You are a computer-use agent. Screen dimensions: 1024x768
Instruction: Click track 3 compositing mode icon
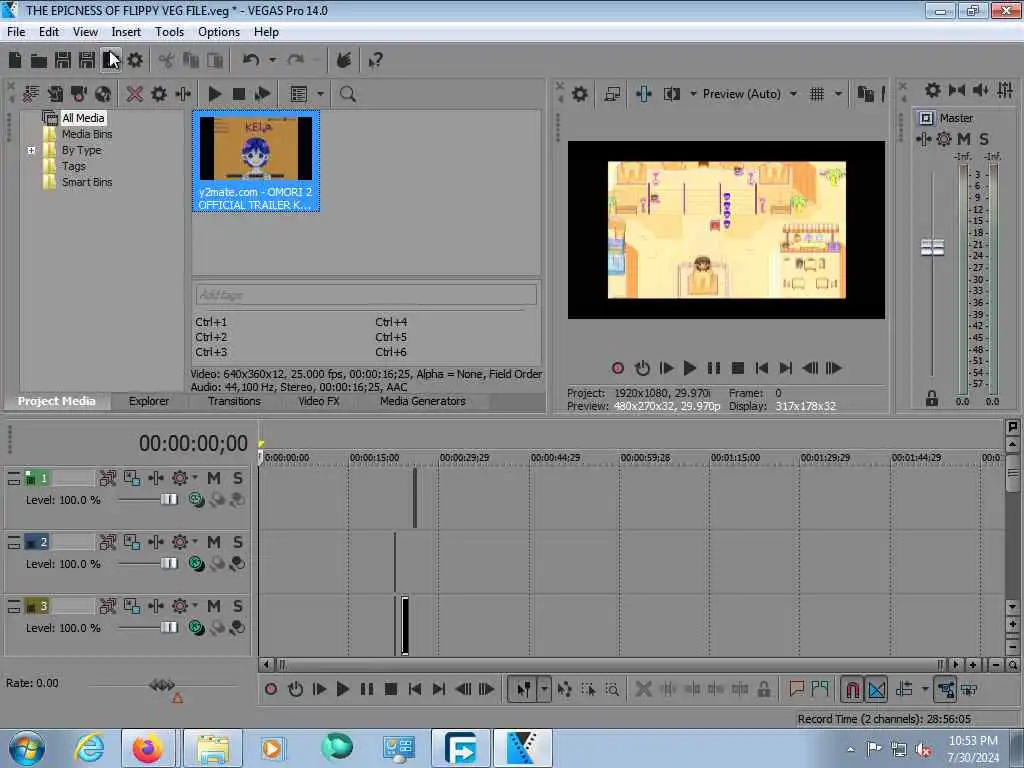pos(196,628)
